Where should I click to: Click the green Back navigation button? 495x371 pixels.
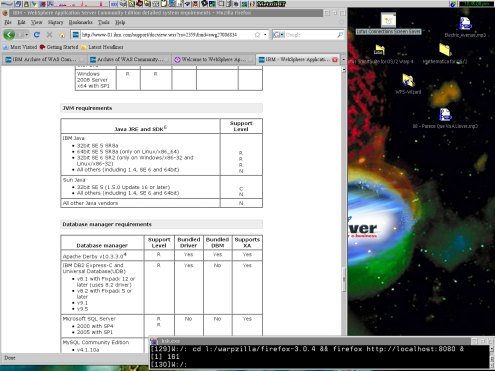pyautogui.click(x=9, y=34)
